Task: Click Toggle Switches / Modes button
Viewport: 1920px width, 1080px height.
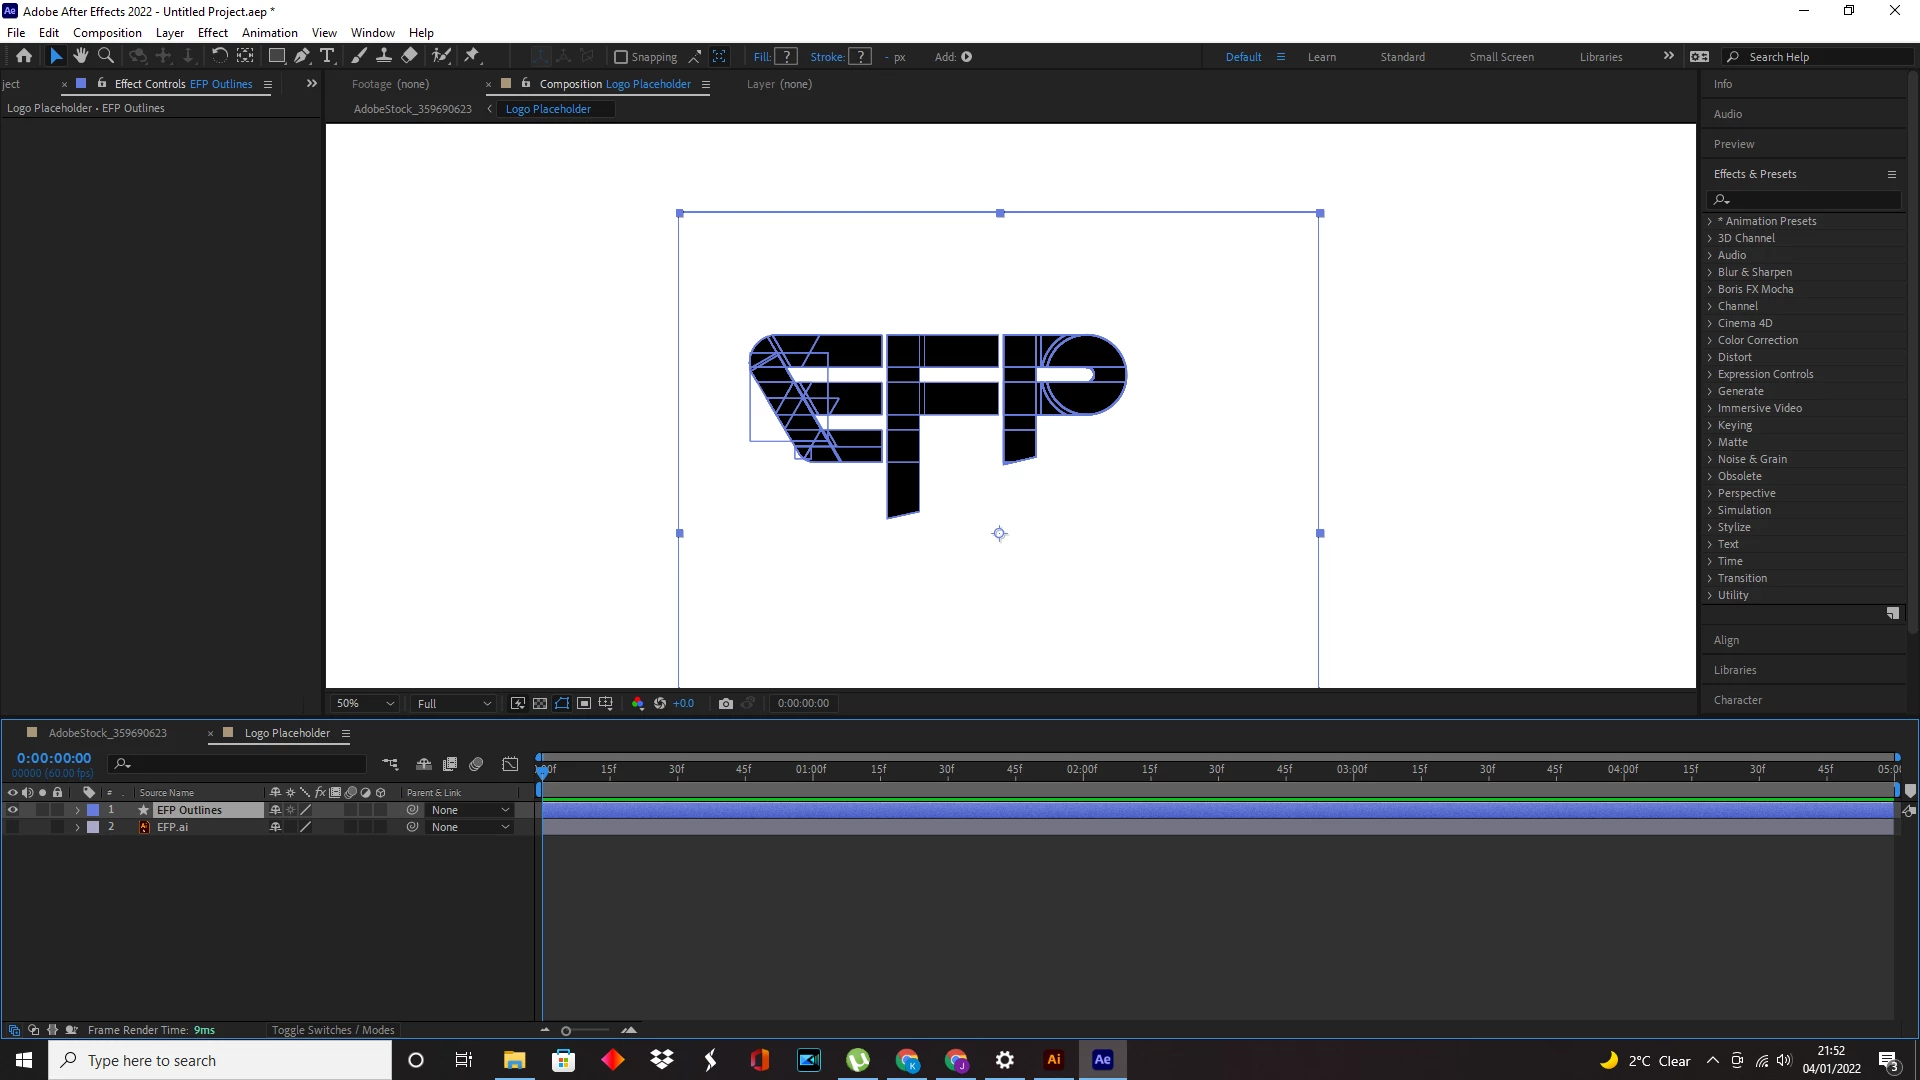Action: point(333,1030)
